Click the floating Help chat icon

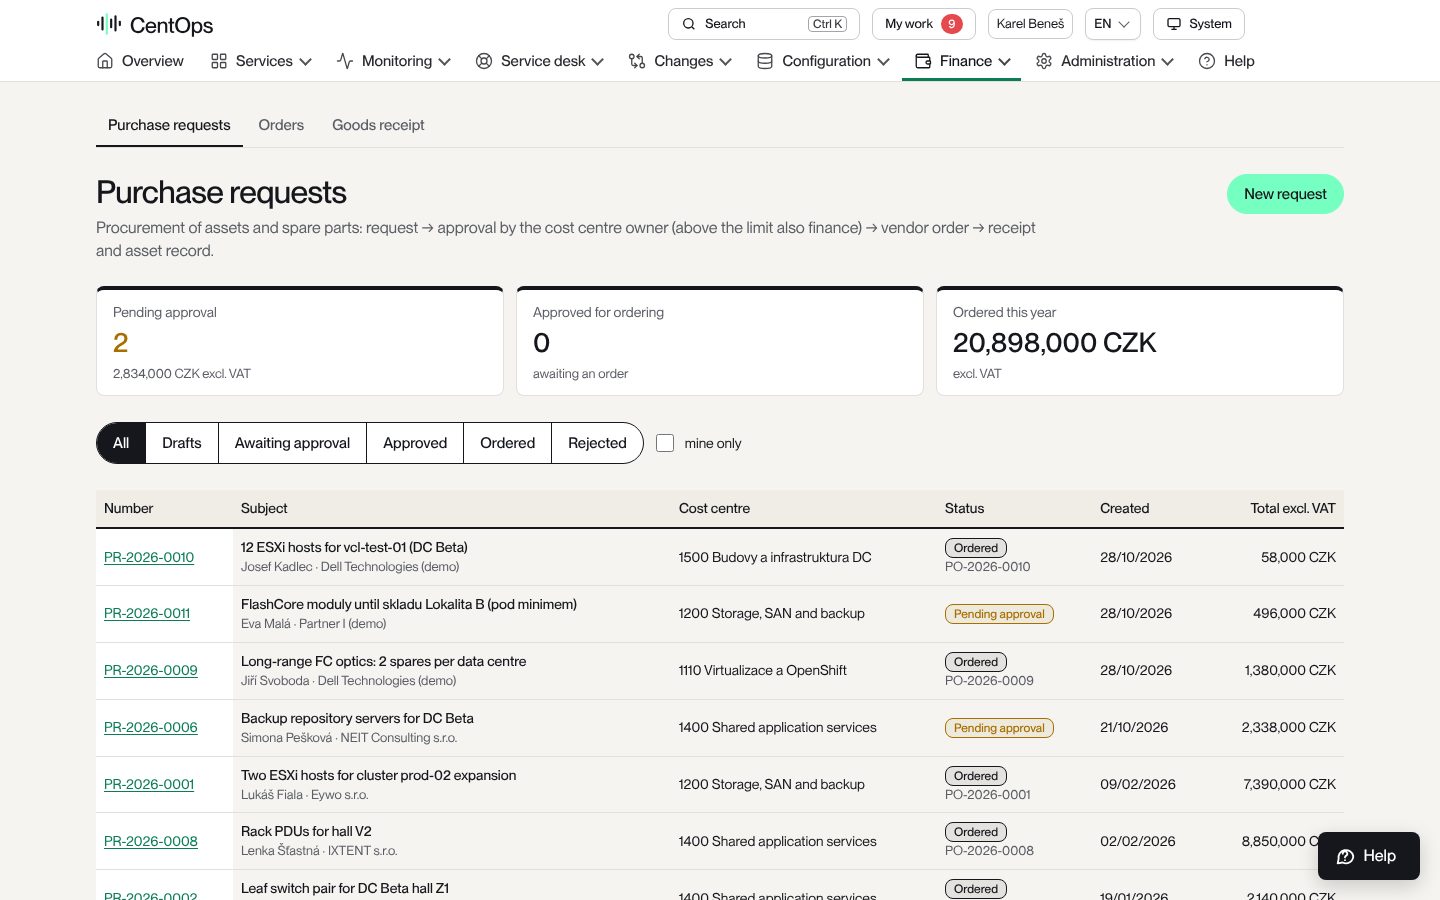click(x=1346, y=856)
